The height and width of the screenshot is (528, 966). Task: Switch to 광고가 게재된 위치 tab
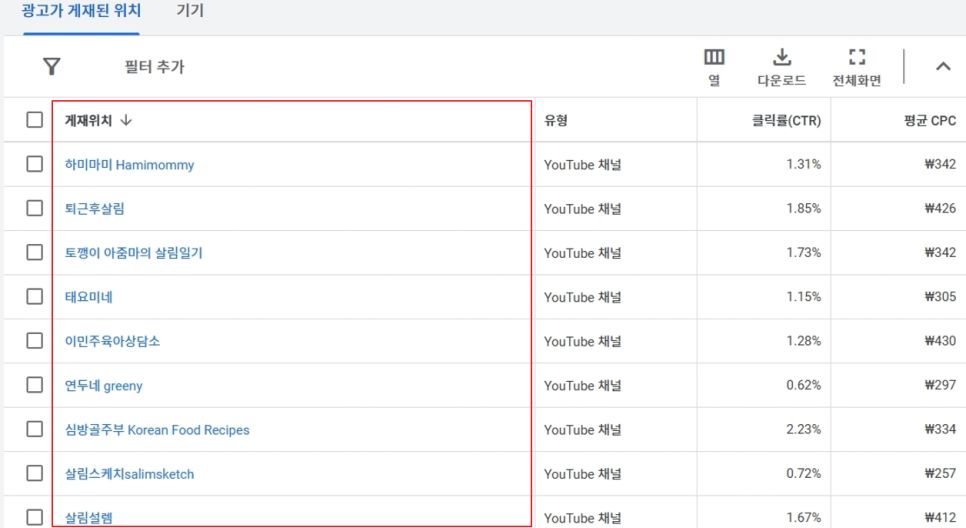click(x=81, y=10)
